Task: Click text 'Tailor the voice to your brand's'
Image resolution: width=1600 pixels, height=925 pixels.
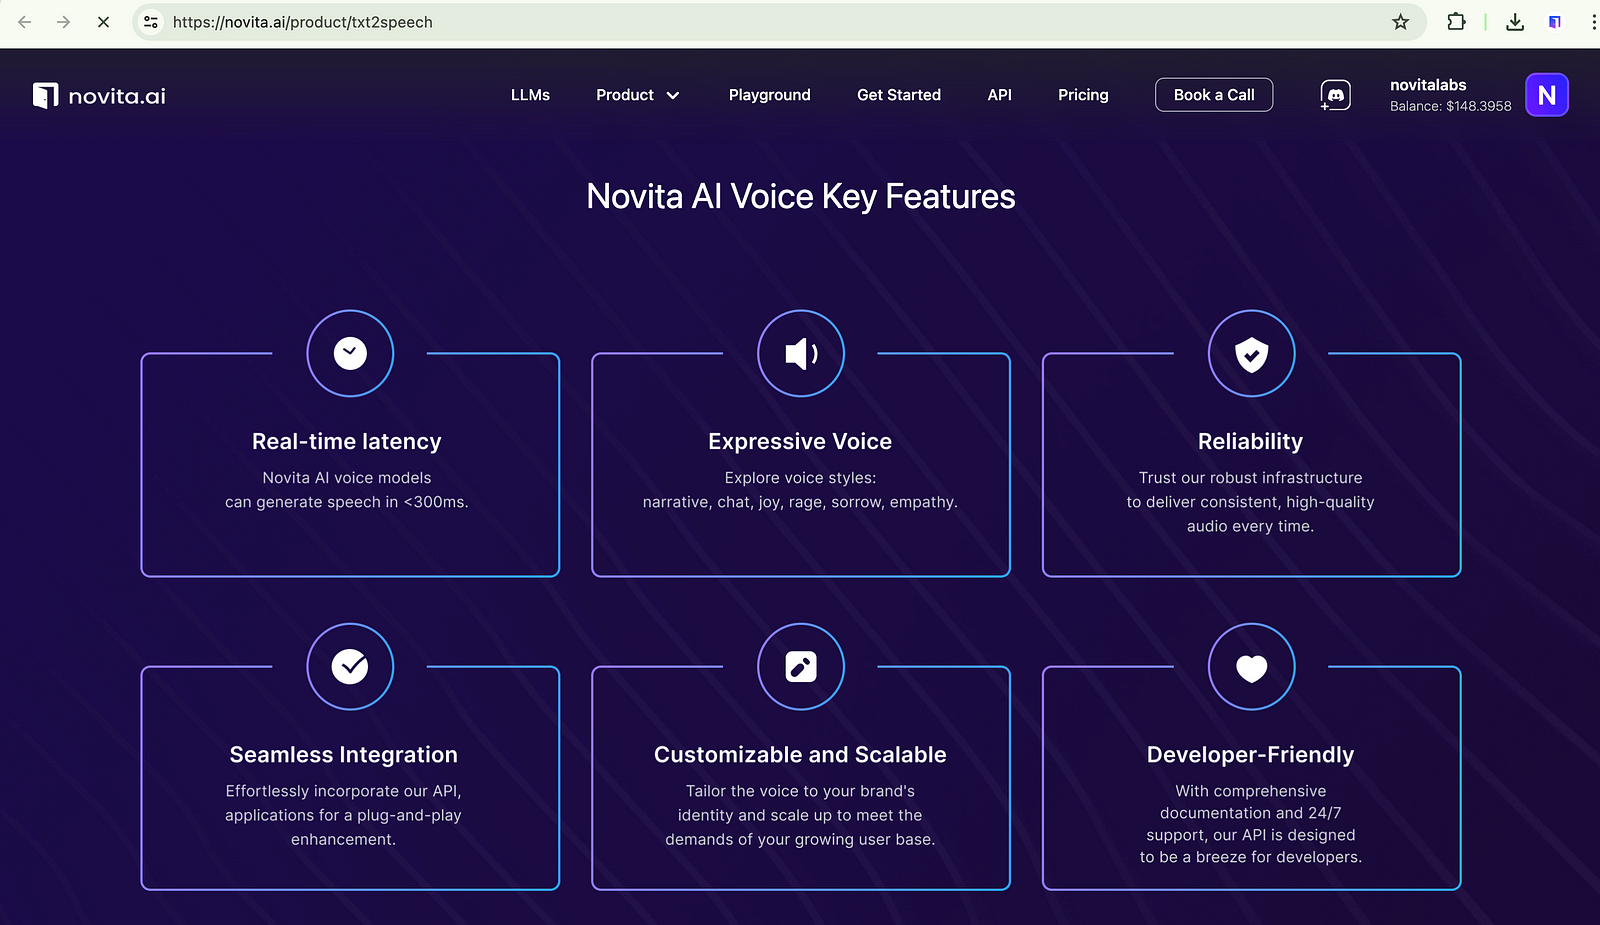Action: pyautogui.click(x=800, y=791)
